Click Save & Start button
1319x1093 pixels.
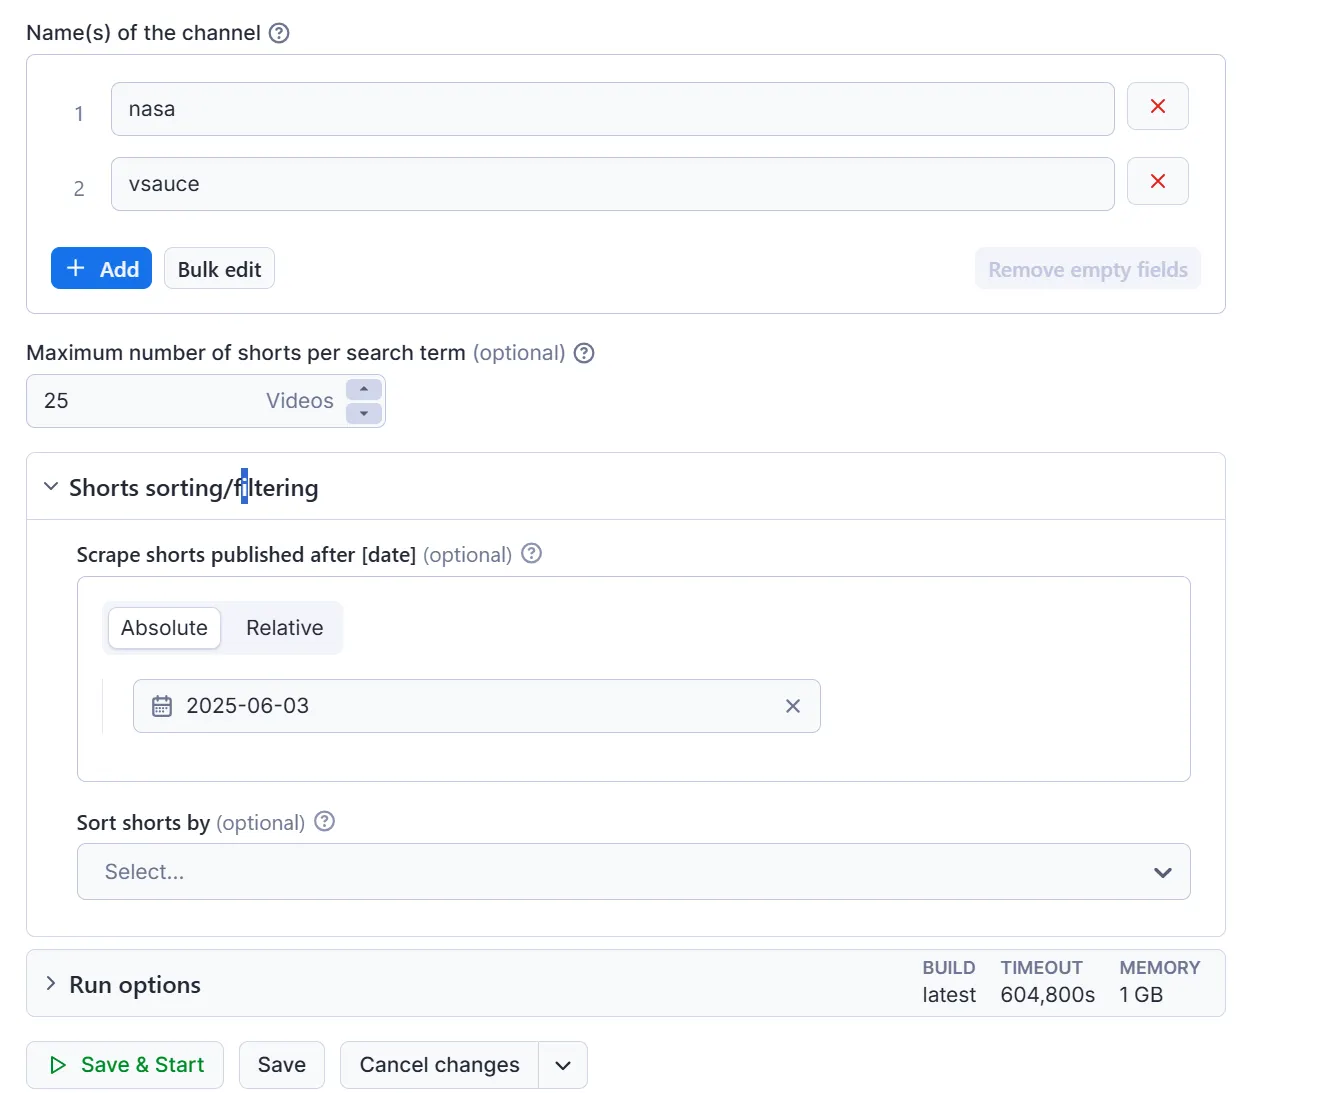tap(125, 1065)
